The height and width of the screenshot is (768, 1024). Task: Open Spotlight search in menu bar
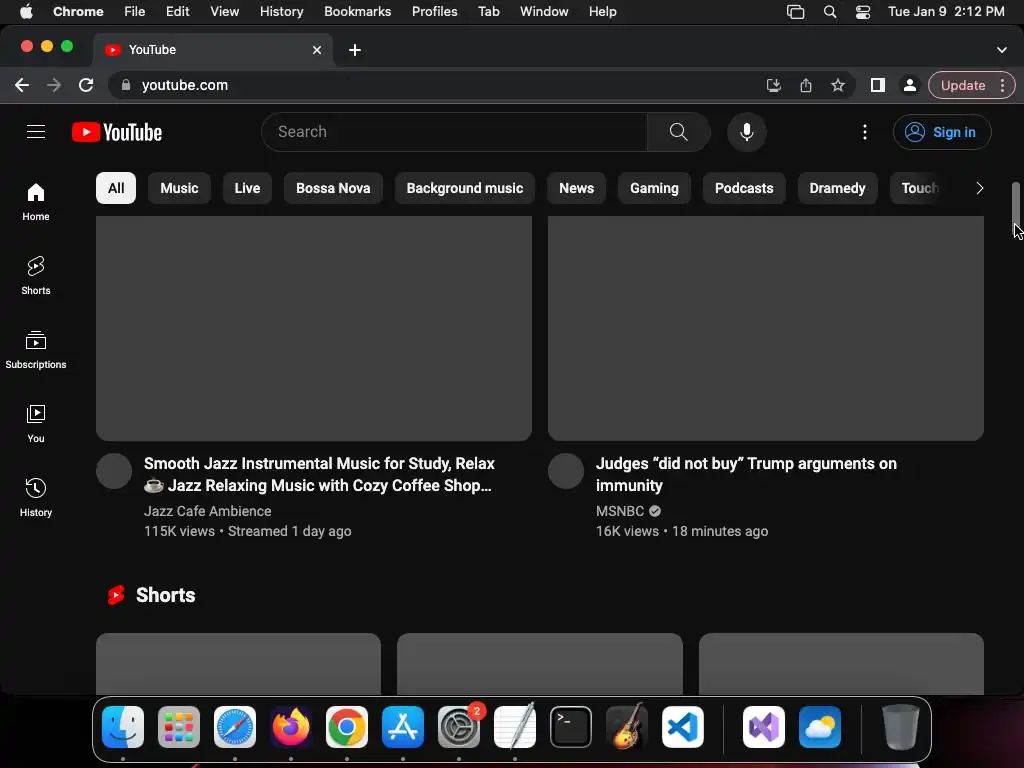click(830, 12)
